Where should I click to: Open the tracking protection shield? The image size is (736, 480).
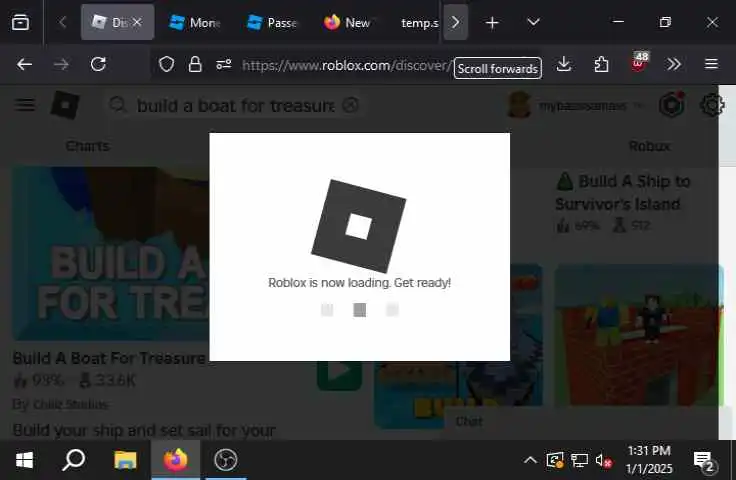(166, 64)
